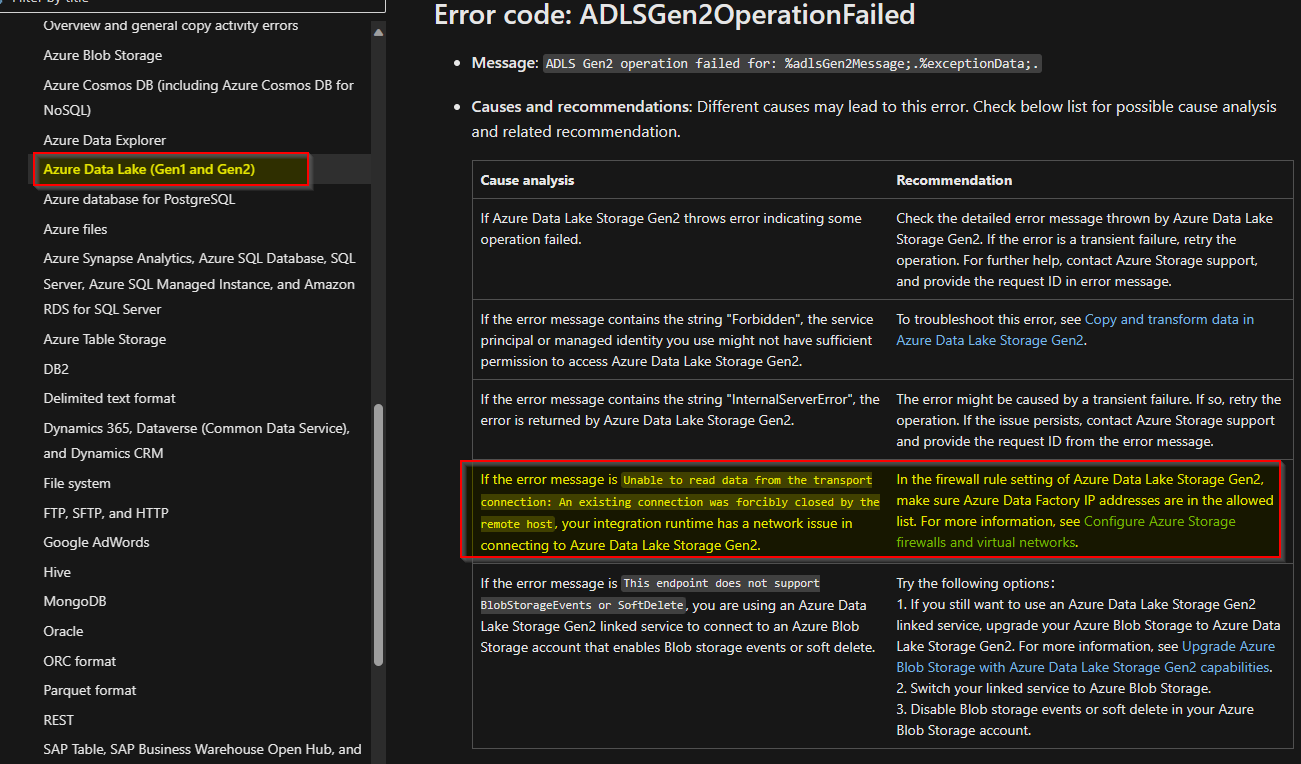Open DB2 troubleshooting article
Image resolution: width=1301 pixels, height=764 pixels.
[x=56, y=369]
